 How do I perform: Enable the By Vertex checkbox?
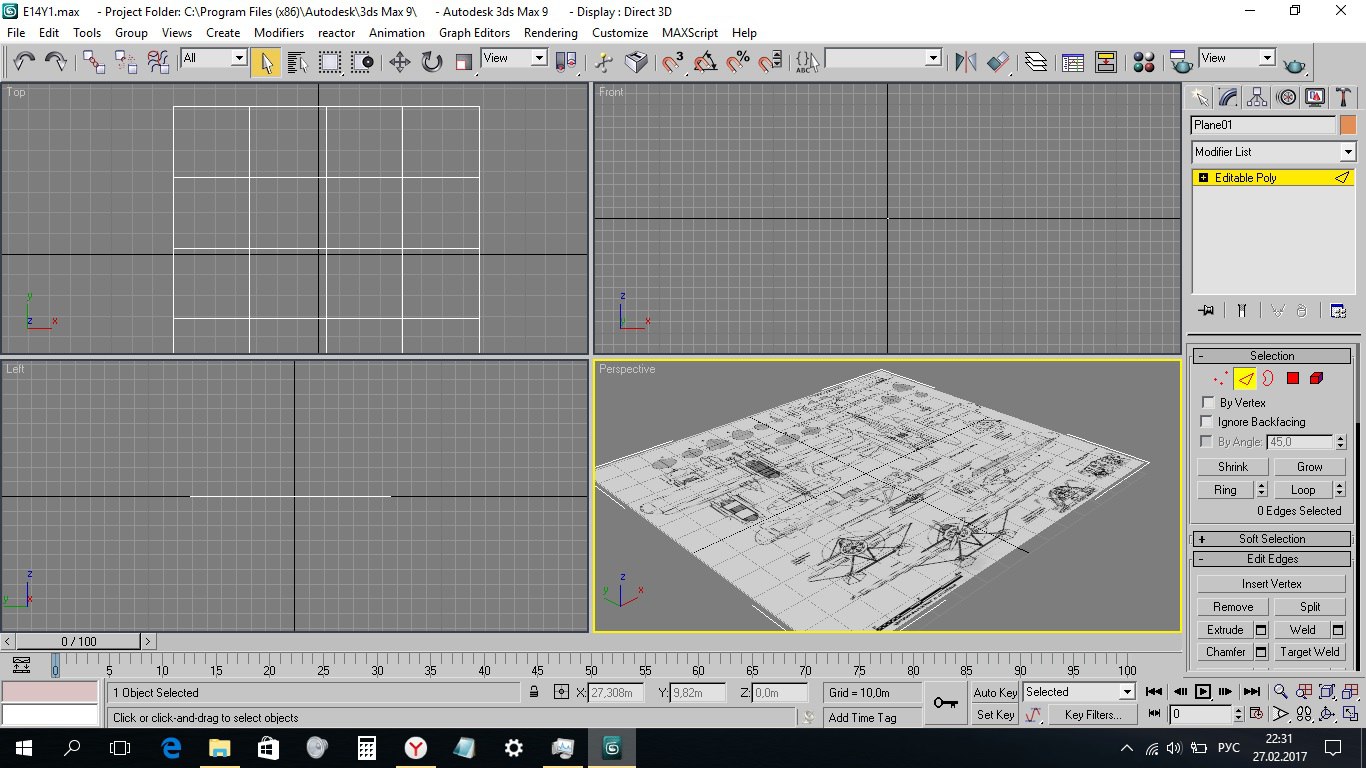(1208, 403)
